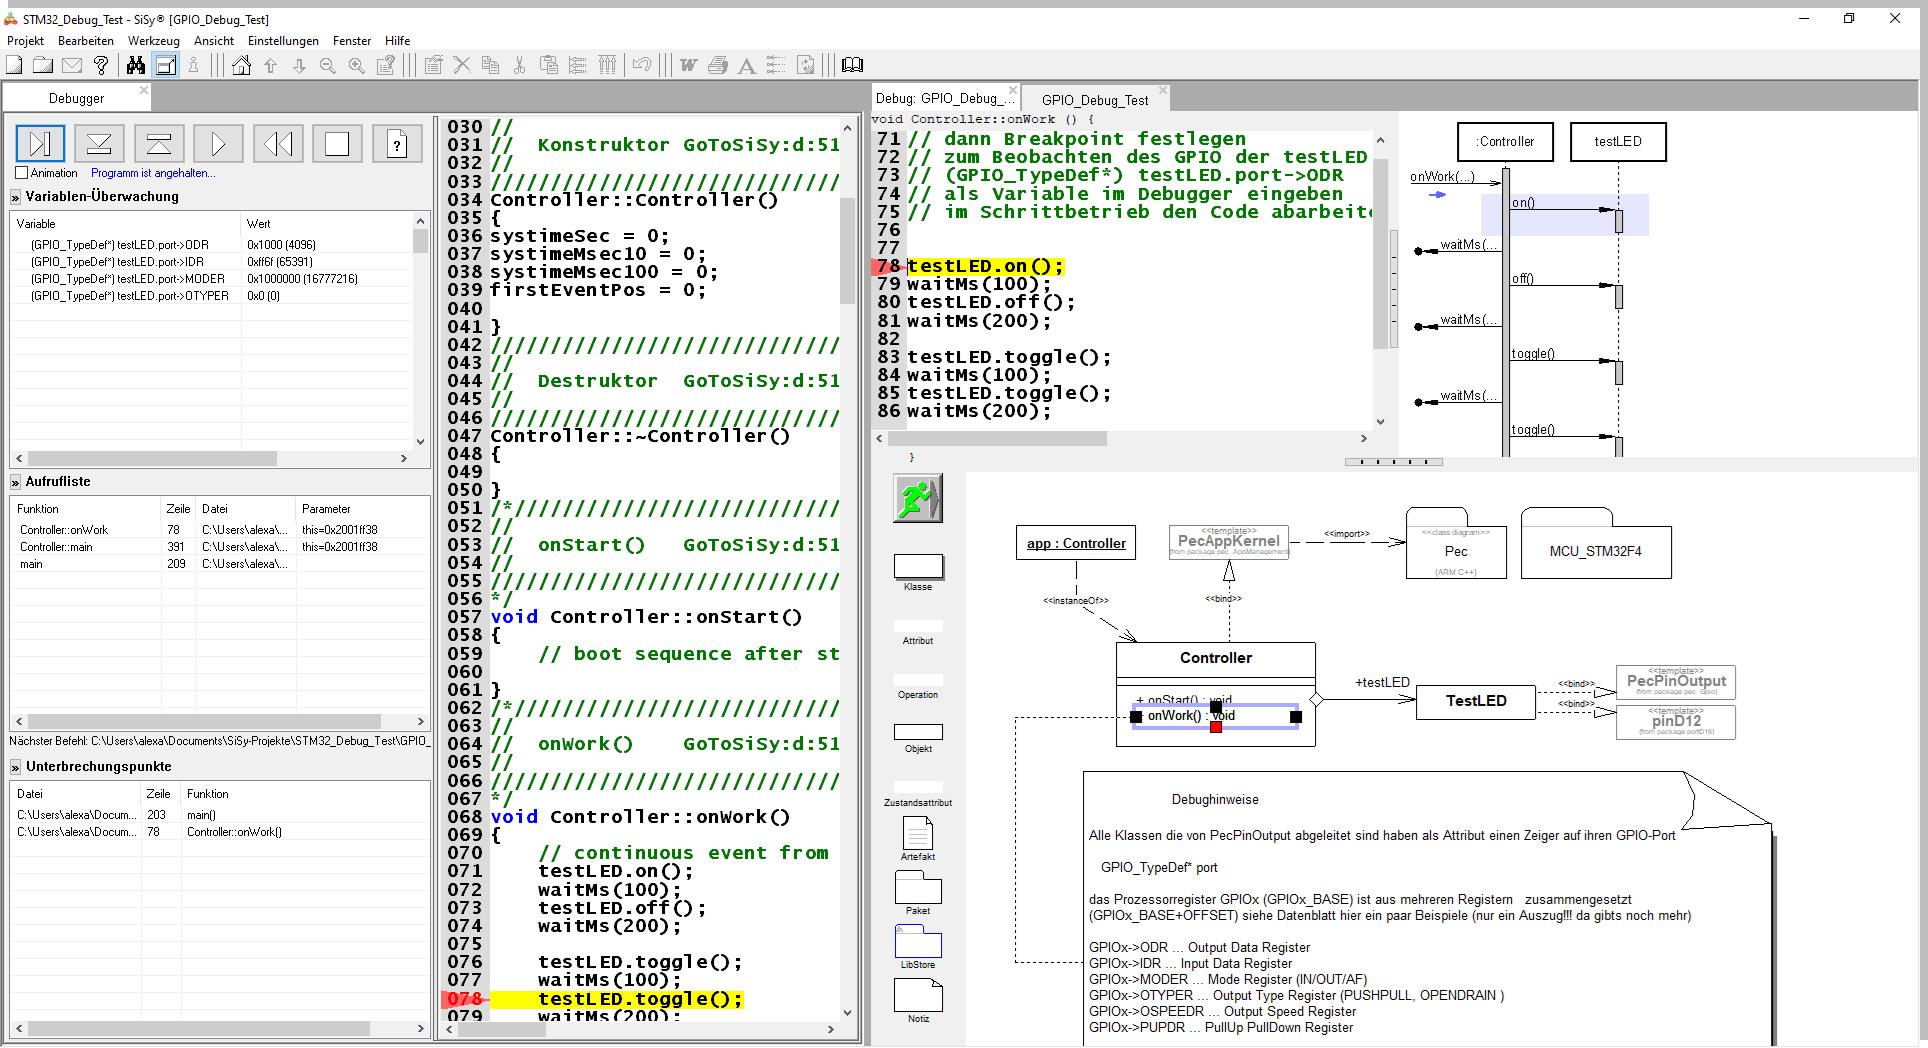The width and height of the screenshot is (1928, 1048).
Task: Collapse the Variablen-Überwachung section
Action: (x=16, y=197)
